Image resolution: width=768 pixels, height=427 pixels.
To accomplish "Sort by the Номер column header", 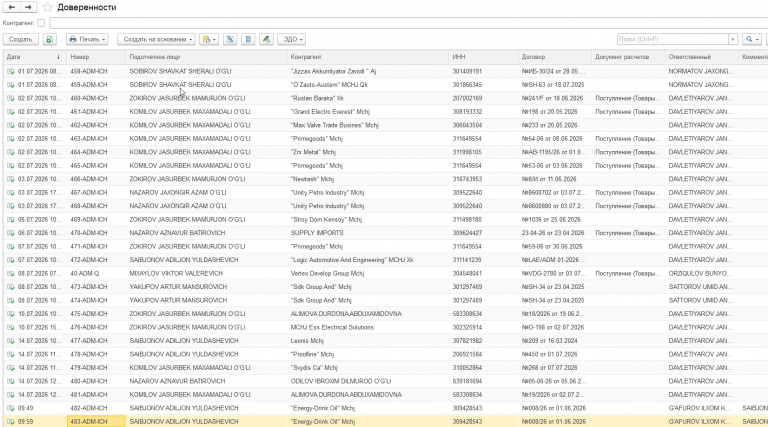I will click(96, 57).
